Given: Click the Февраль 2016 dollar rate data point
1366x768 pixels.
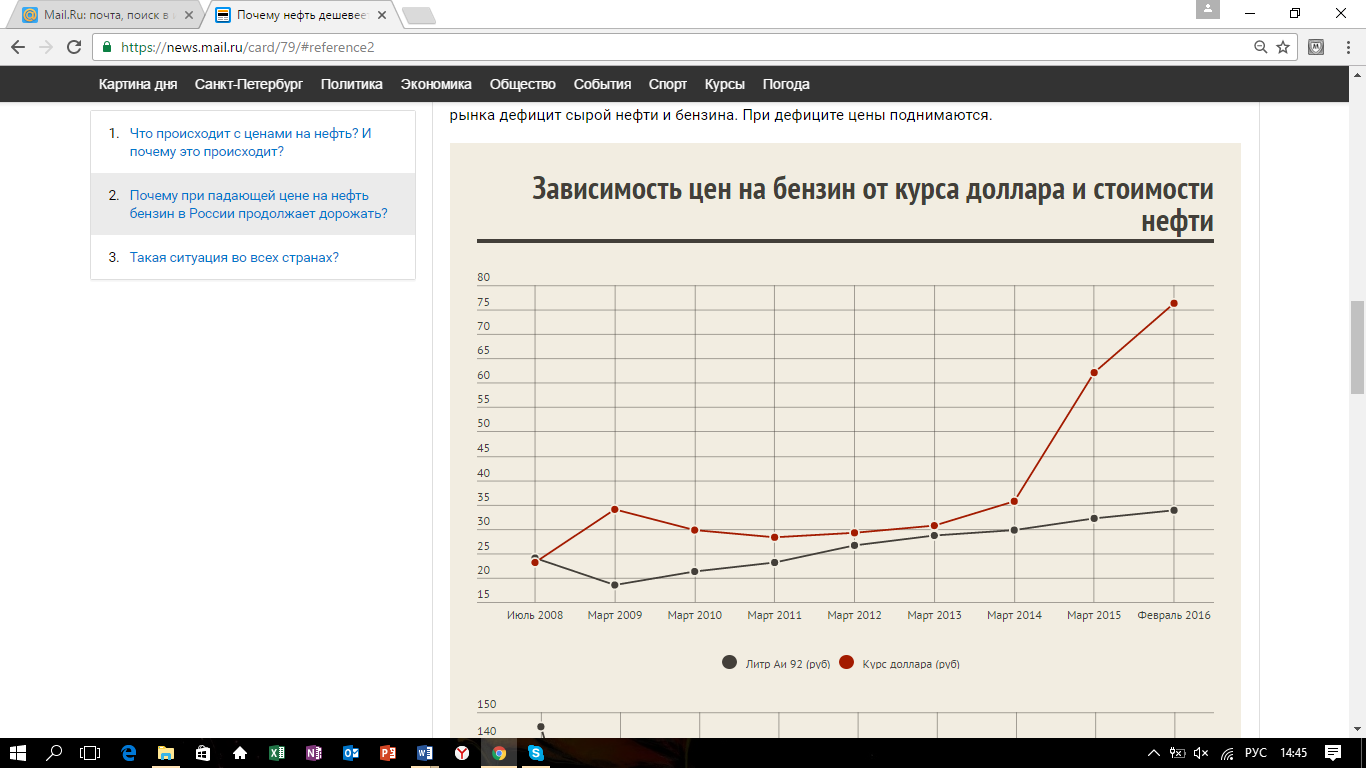Looking at the screenshot, I should pyautogui.click(x=1174, y=303).
